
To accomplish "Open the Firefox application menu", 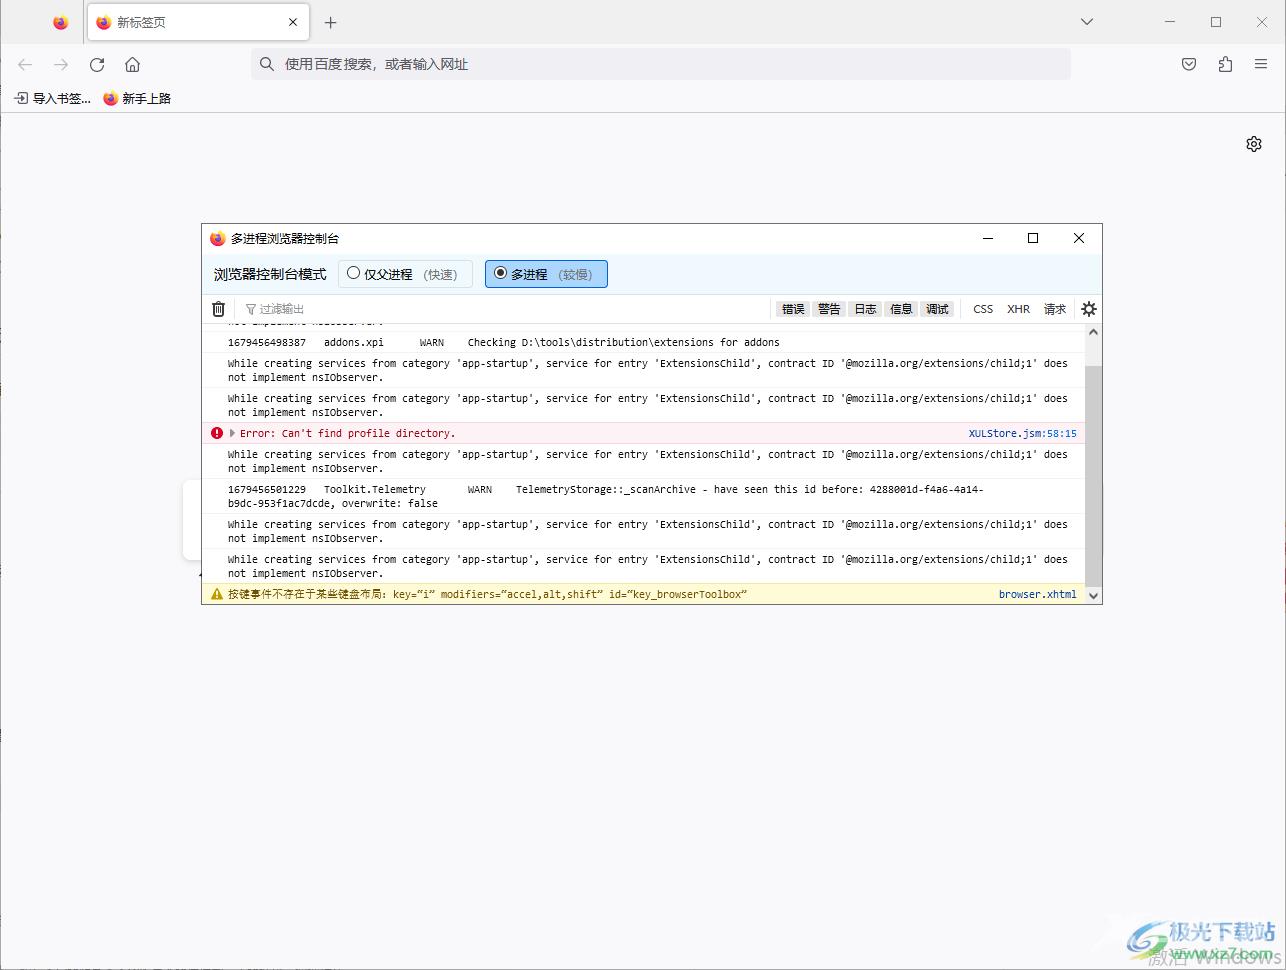I will (x=1261, y=64).
